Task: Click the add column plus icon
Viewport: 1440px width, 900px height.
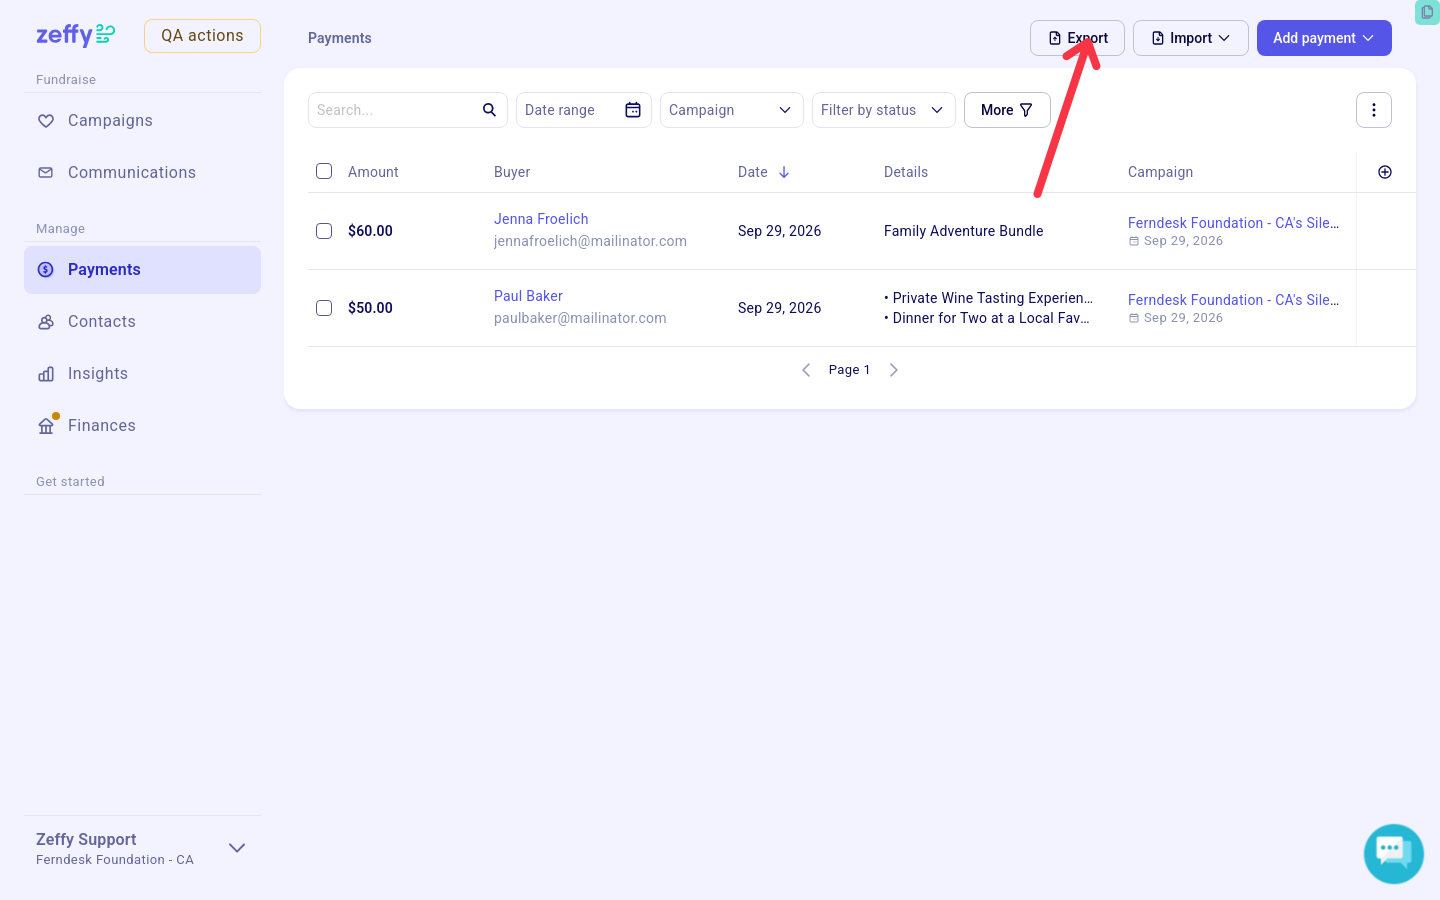Action: coord(1385,172)
